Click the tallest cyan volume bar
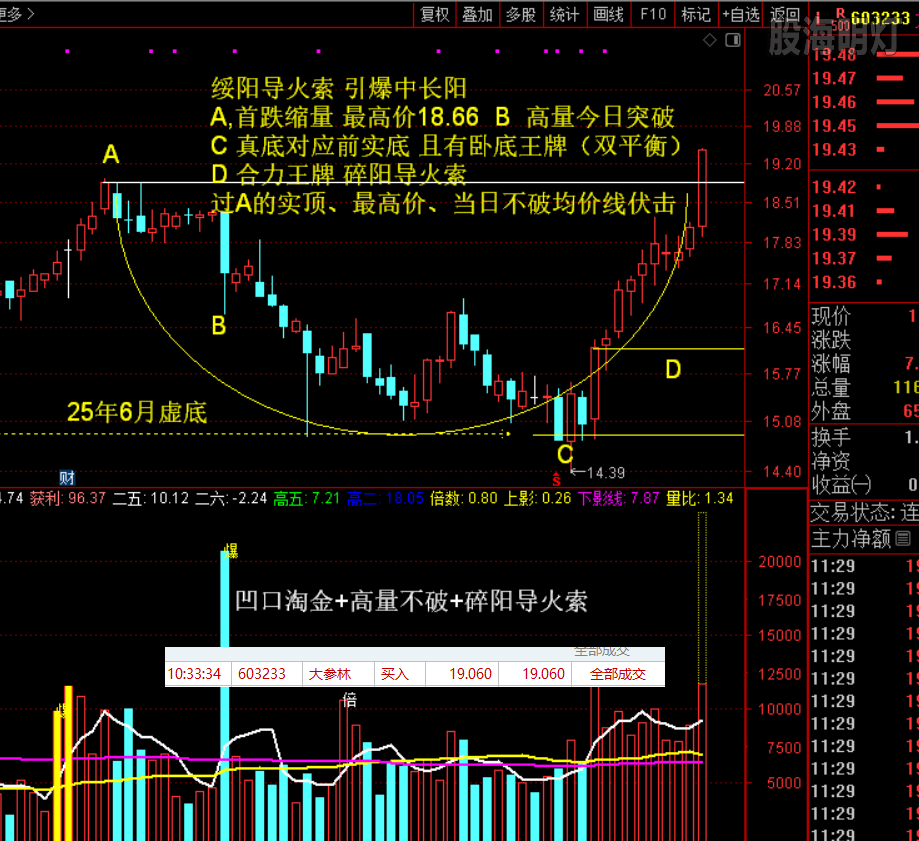 coord(225,696)
